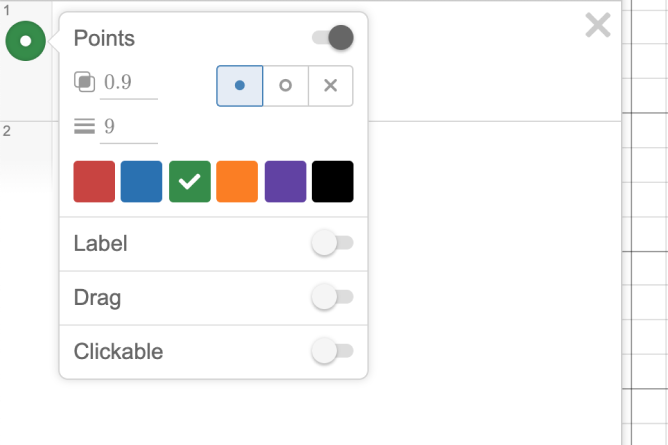Click the green point style icon
Image resolution: width=668 pixels, height=445 pixels.
tap(25, 41)
